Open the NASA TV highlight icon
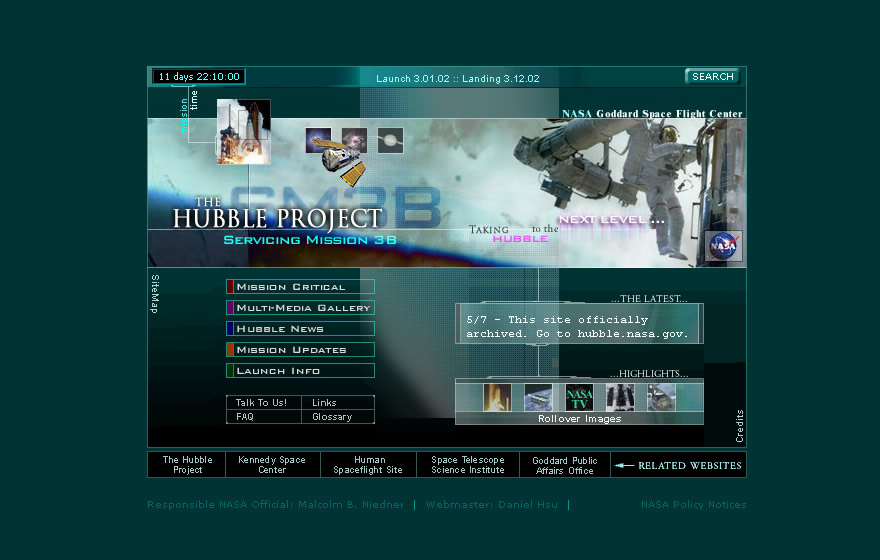Screen dimensions: 880x560 tap(579, 397)
